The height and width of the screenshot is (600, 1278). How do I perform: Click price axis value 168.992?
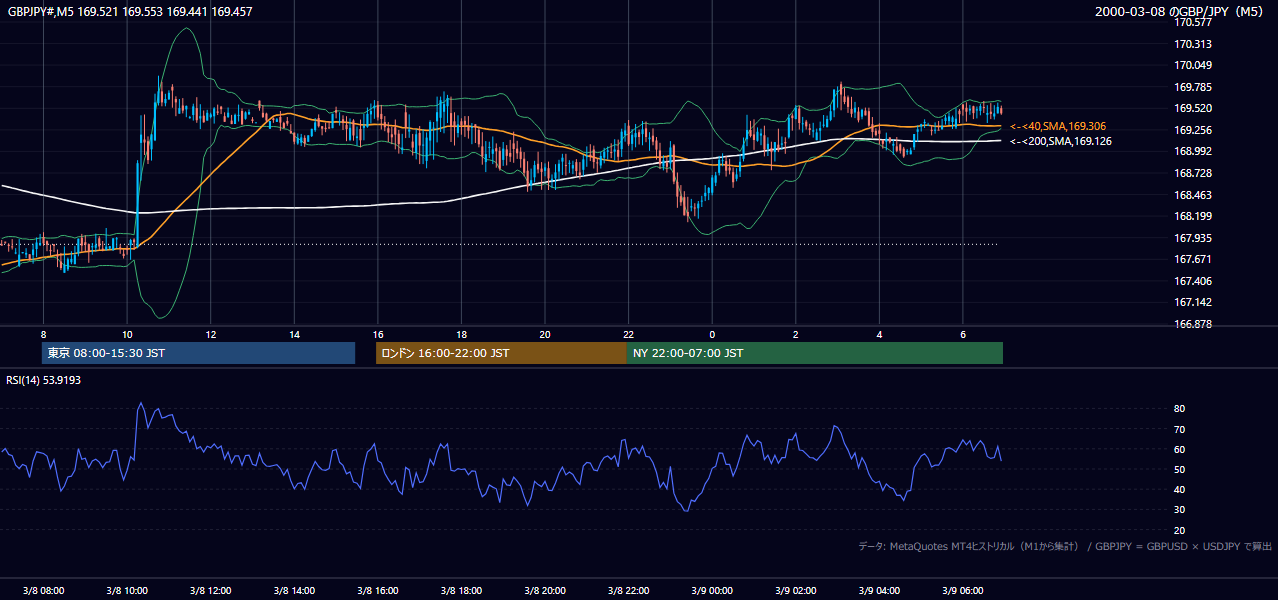(1192, 151)
